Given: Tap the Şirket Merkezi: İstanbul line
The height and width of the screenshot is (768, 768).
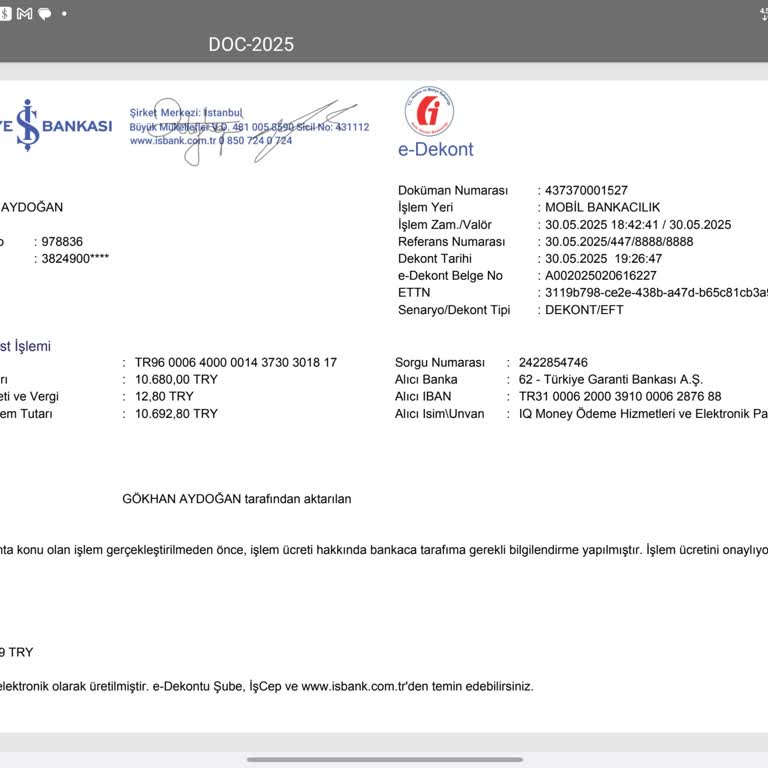Looking at the screenshot, I should [186, 113].
